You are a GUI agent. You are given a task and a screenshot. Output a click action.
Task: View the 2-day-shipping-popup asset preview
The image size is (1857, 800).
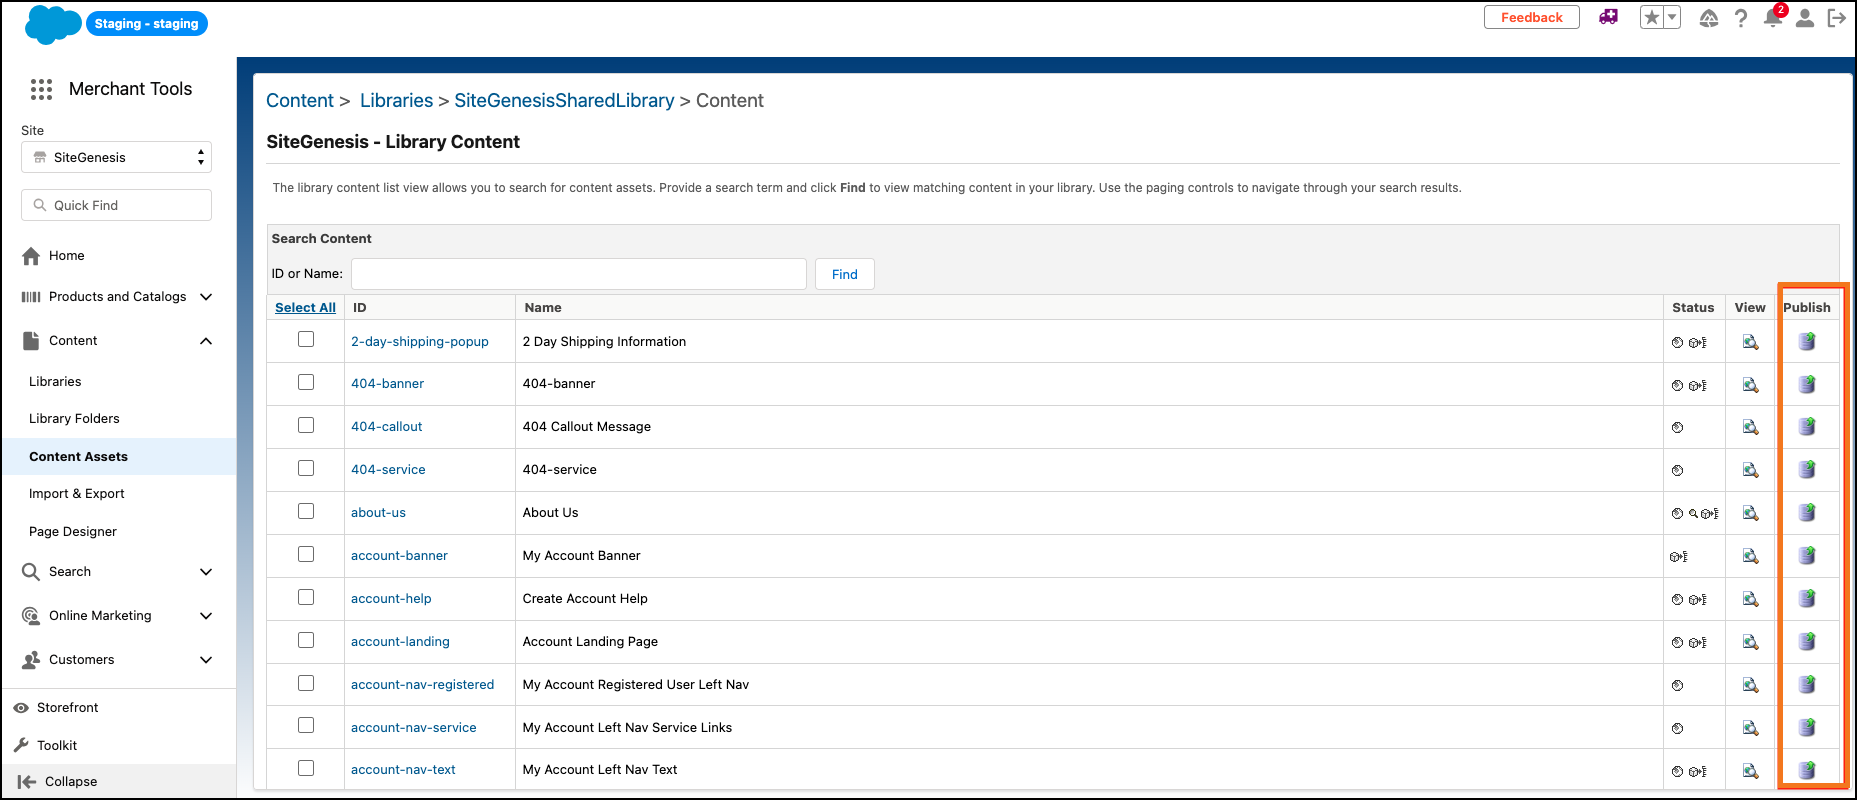coord(1750,342)
